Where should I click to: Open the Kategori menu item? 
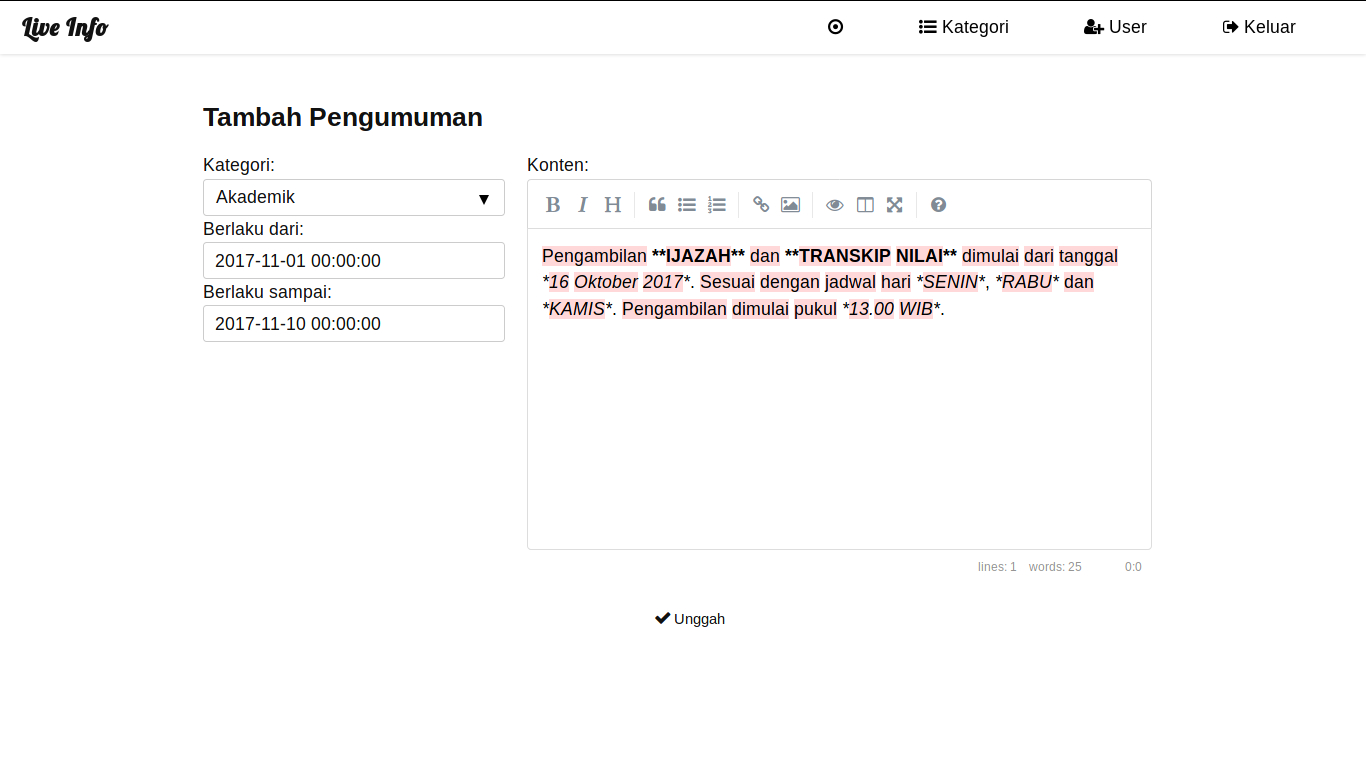click(x=964, y=27)
